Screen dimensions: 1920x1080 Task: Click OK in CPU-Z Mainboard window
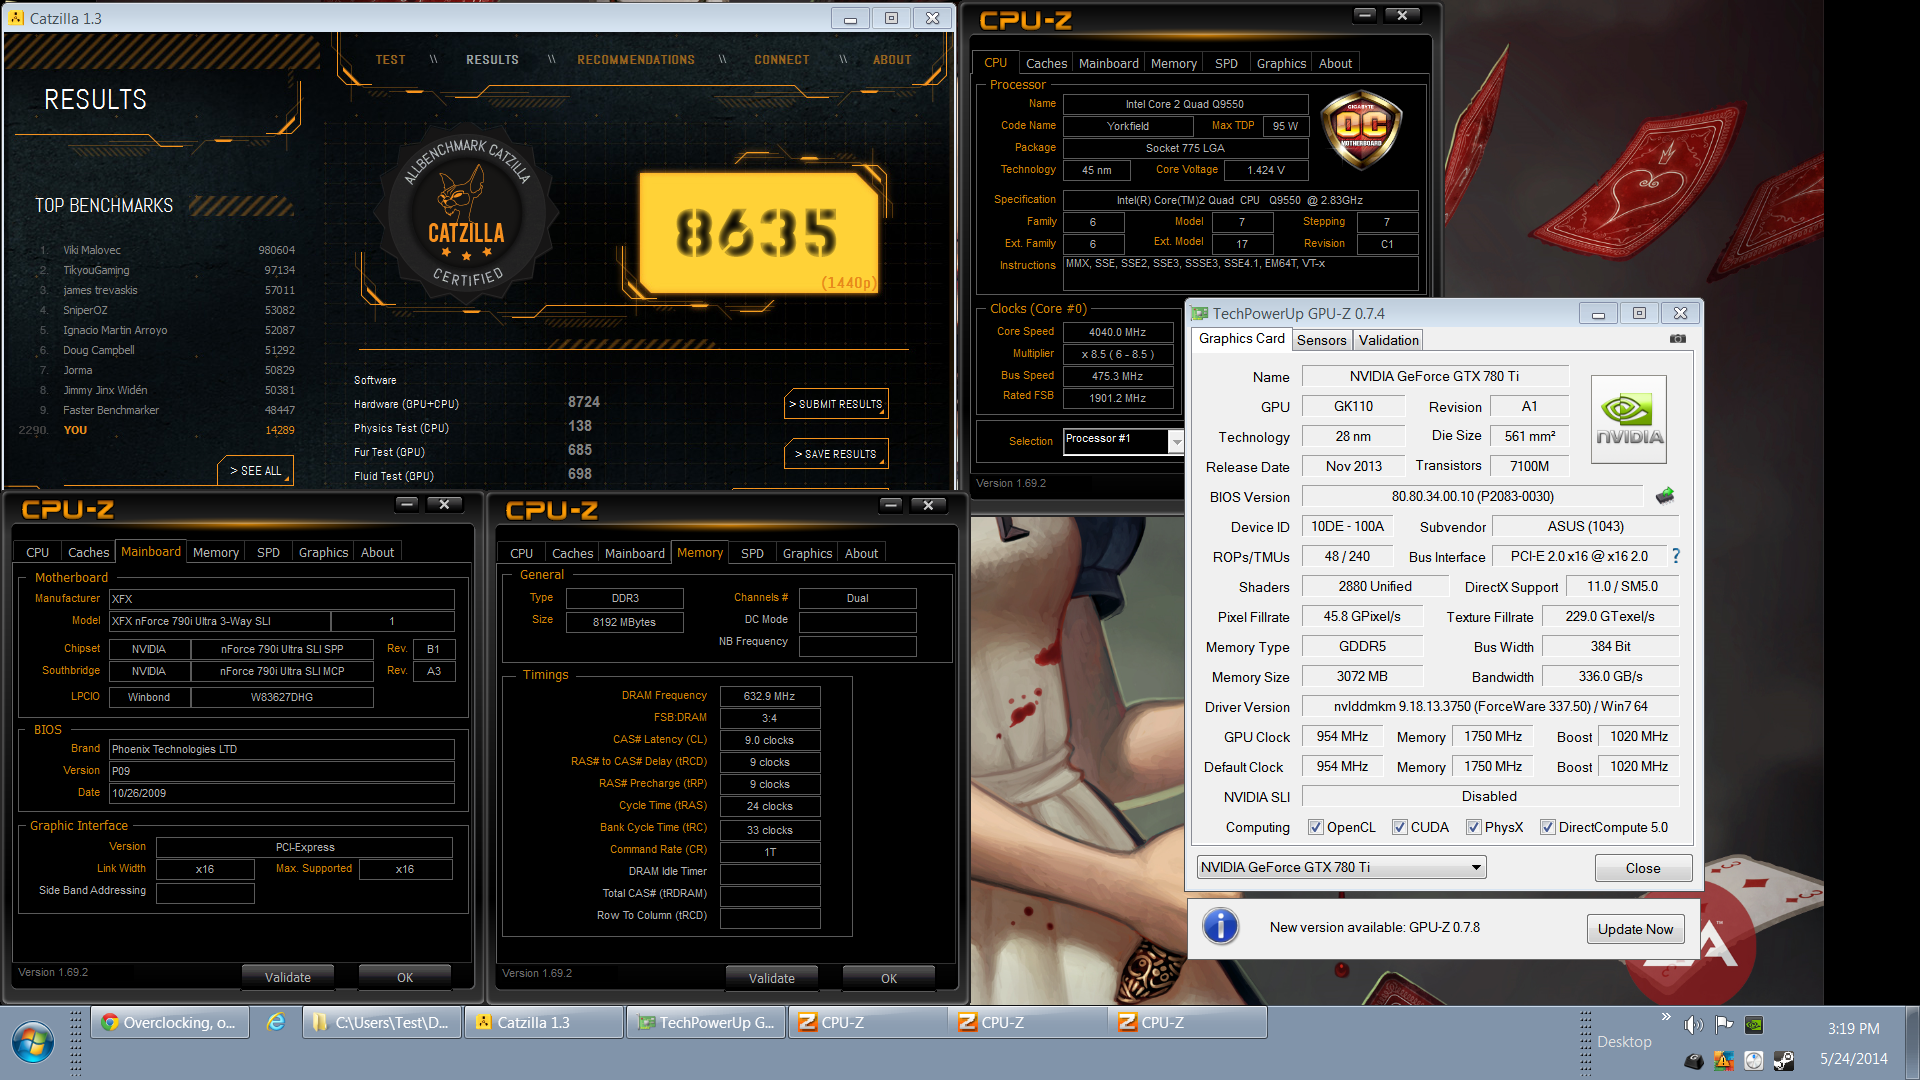coord(404,977)
